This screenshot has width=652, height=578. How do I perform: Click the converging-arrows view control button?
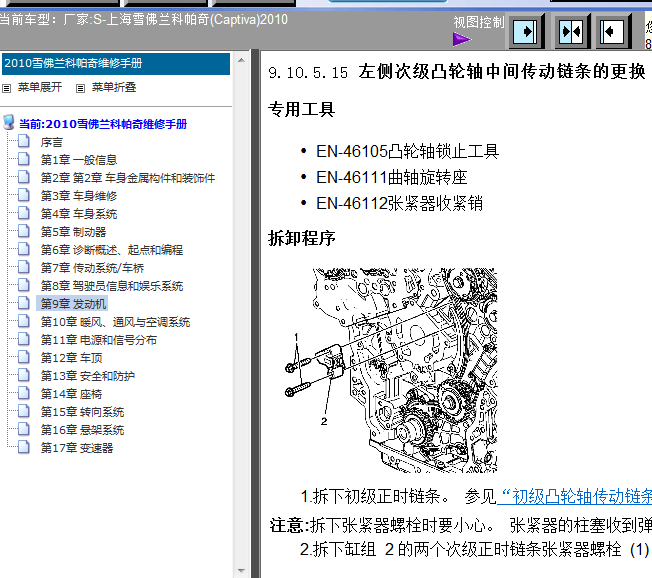(x=572, y=32)
